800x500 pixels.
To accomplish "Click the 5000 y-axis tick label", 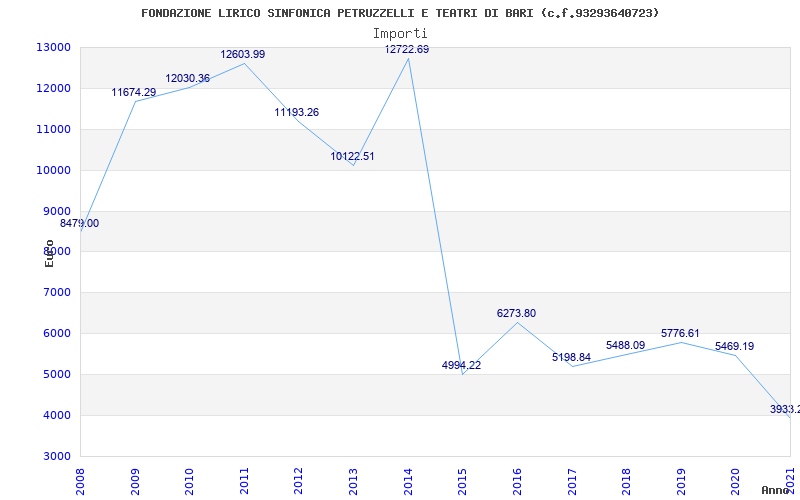I will [x=56, y=374].
